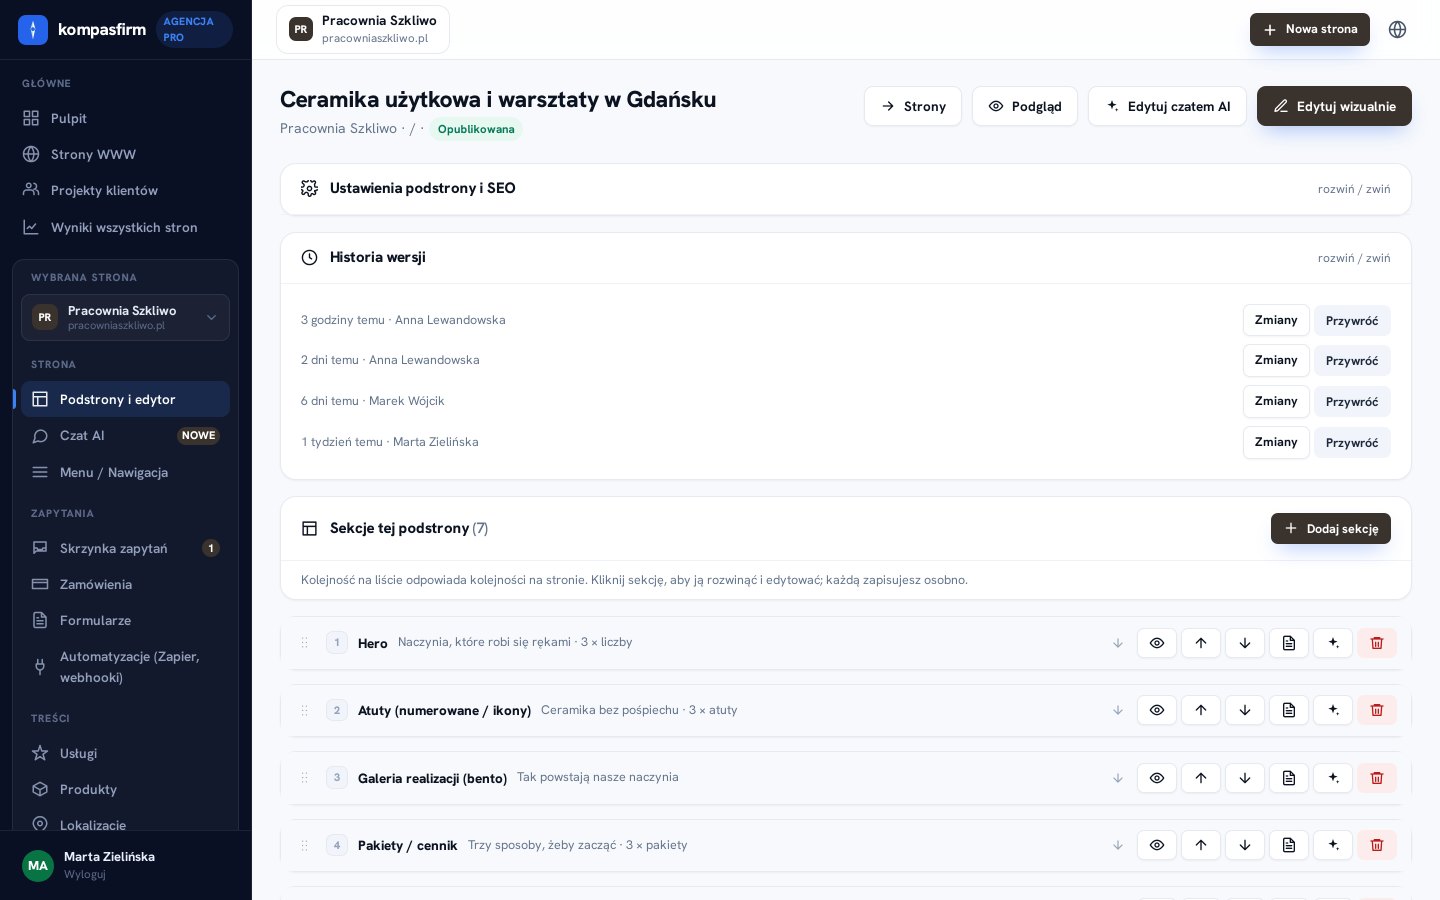Click the Dodaj sekcję button

pyautogui.click(x=1330, y=528)
